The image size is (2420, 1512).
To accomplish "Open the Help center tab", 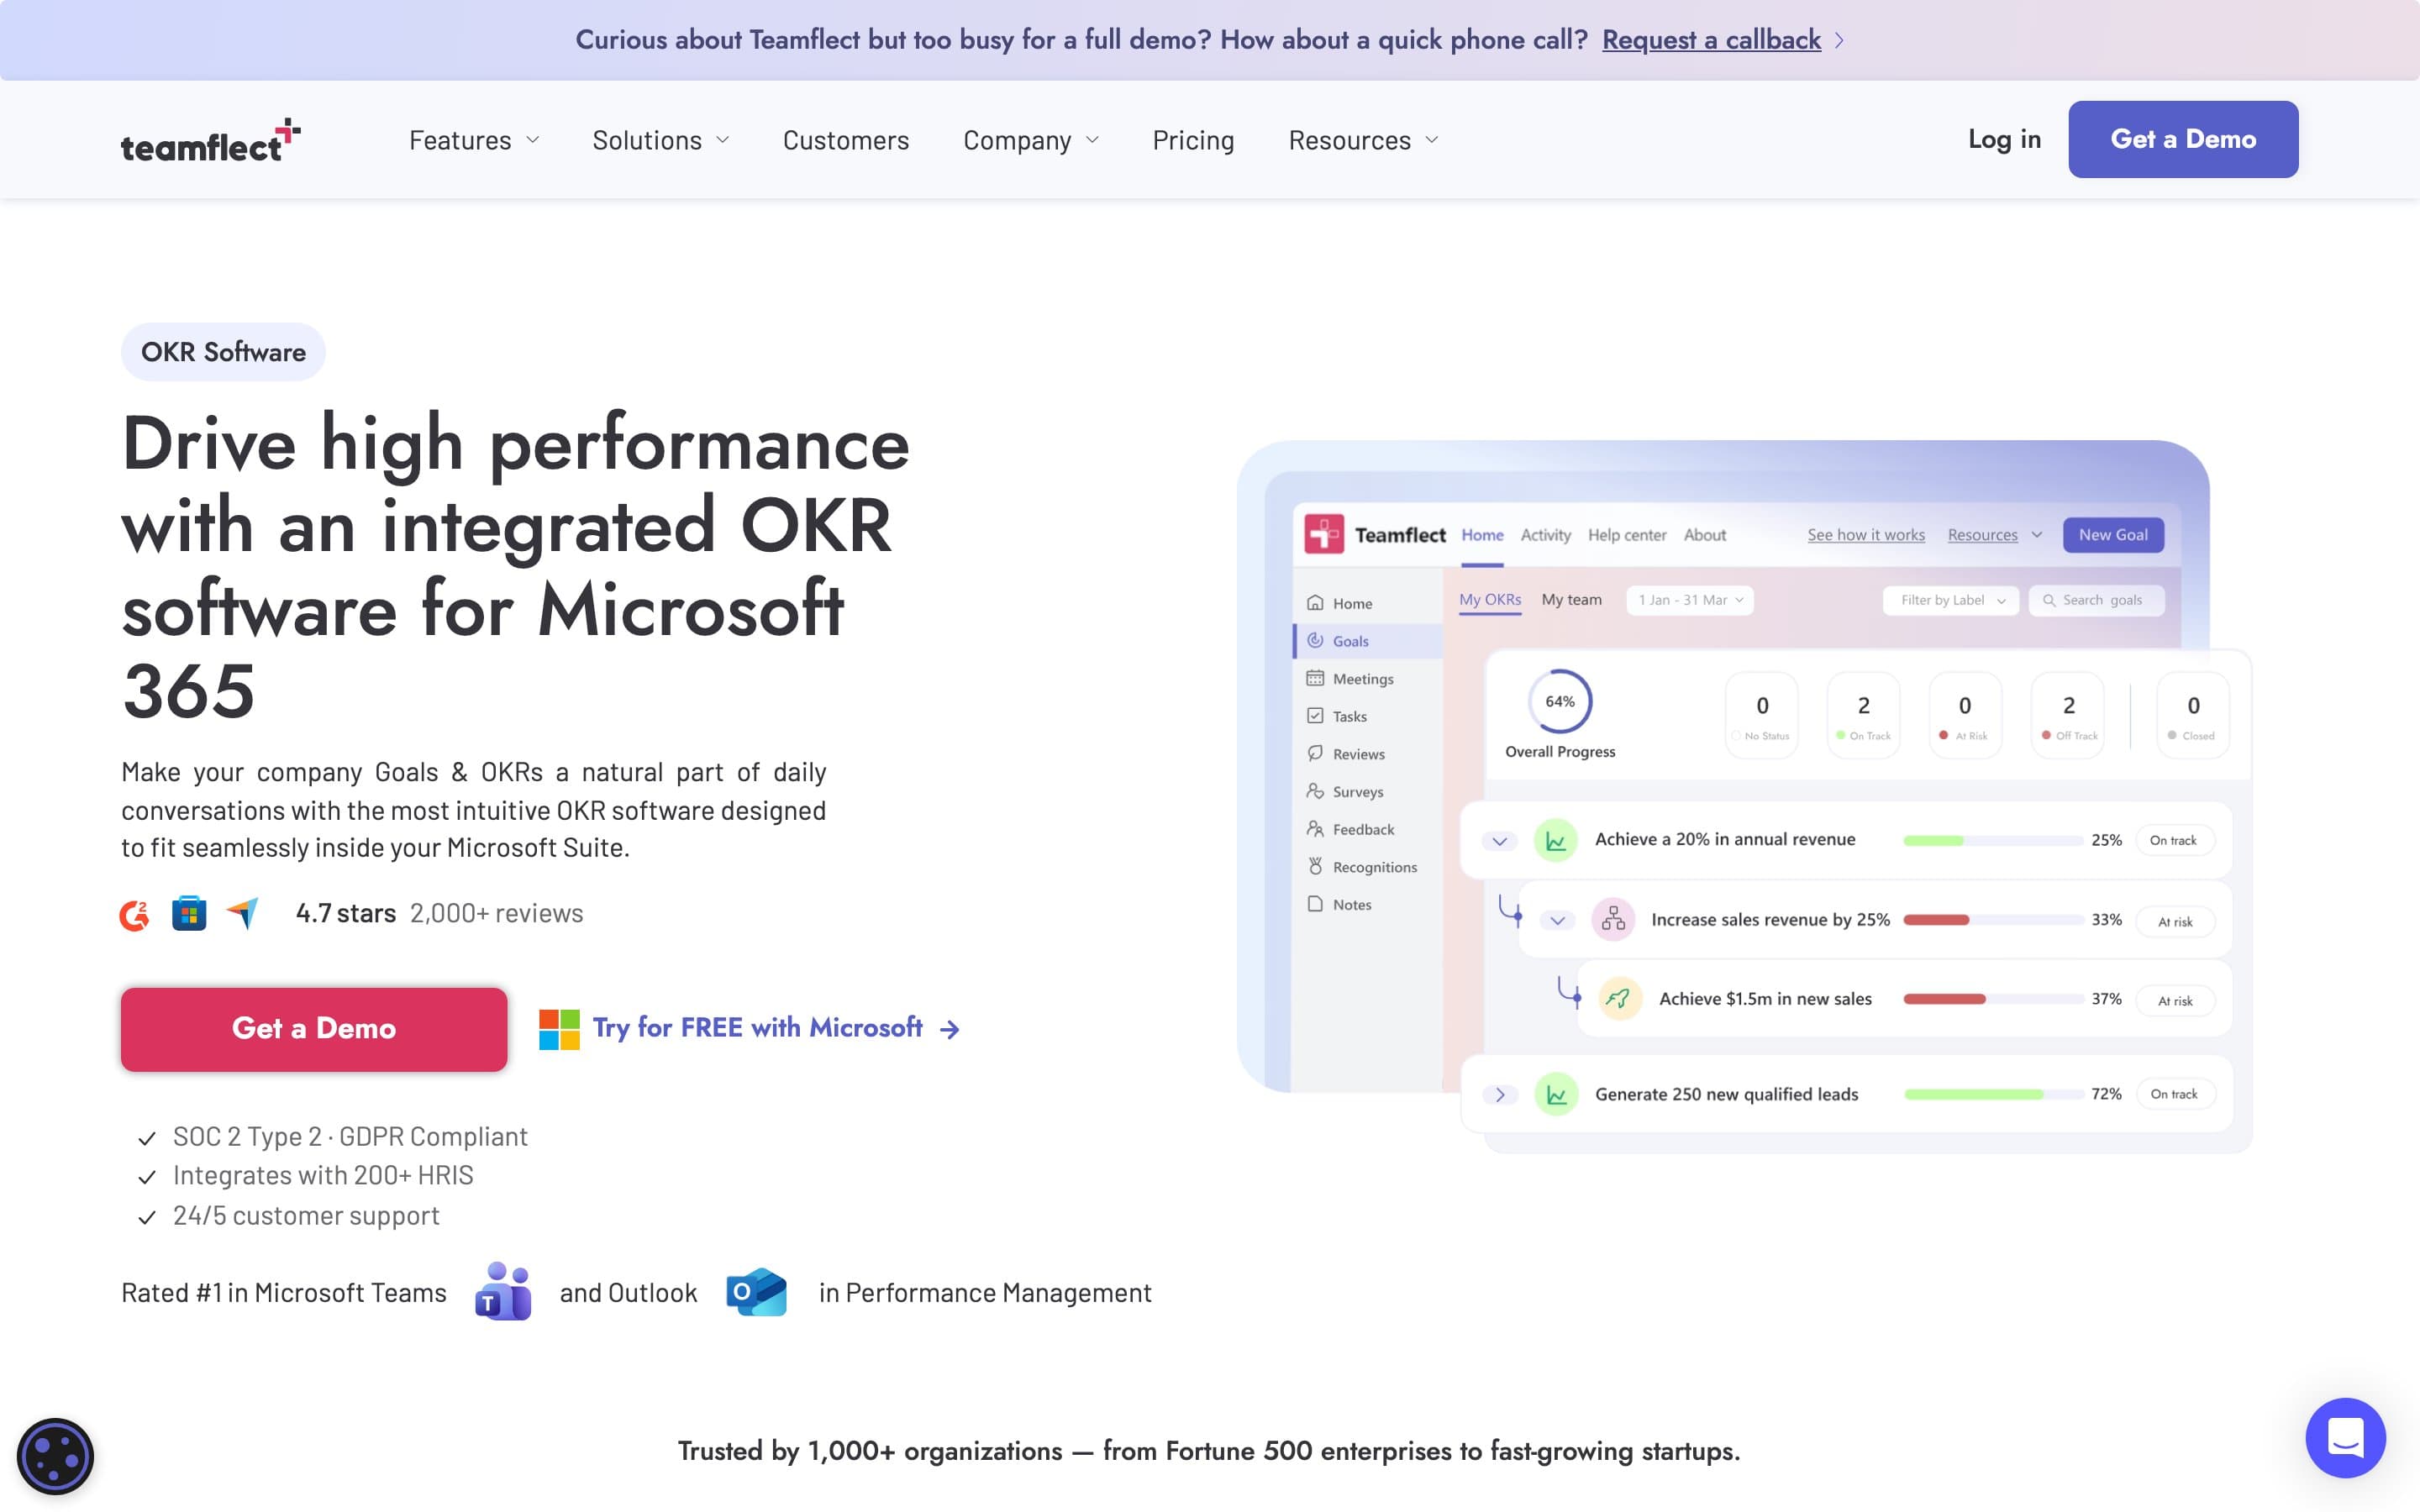I will 1627,535.
